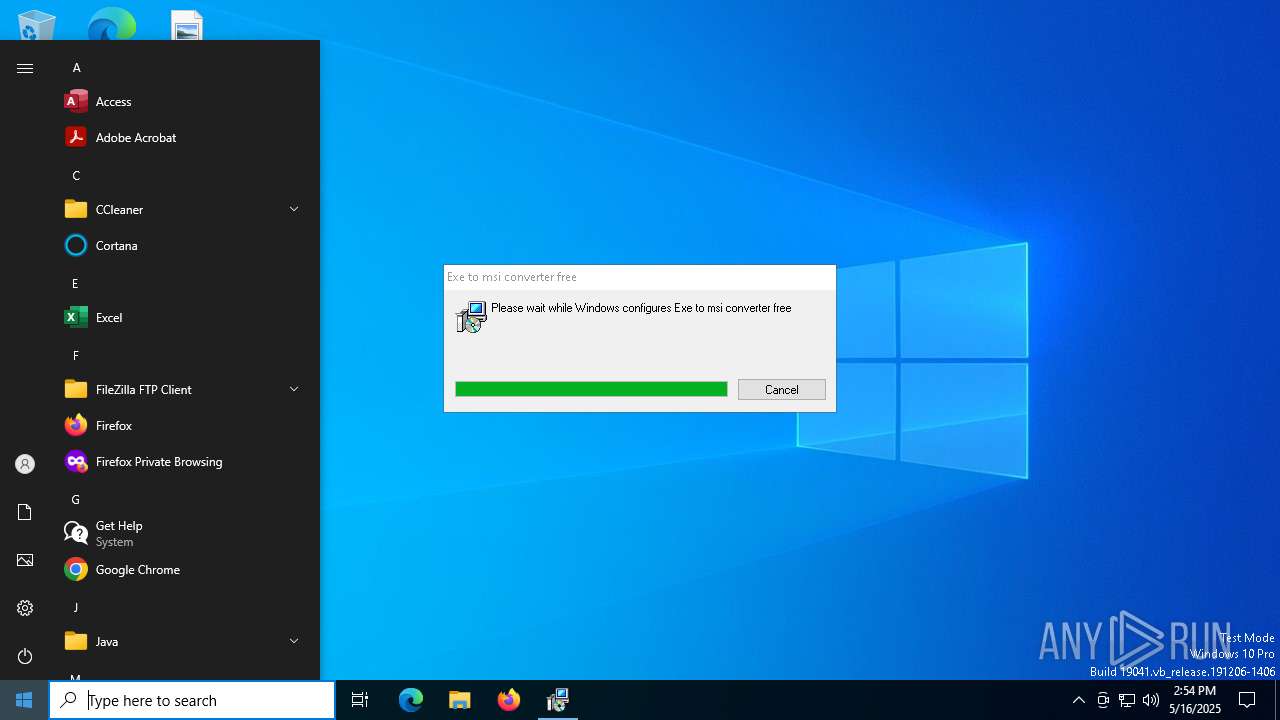Click the Windows Start button
The image size is (1280, 720).
pos(24,700)
